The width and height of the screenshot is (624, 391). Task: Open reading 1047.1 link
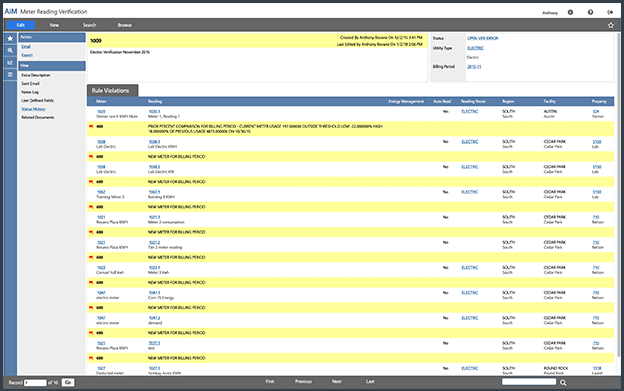click(x=154, y=293)
